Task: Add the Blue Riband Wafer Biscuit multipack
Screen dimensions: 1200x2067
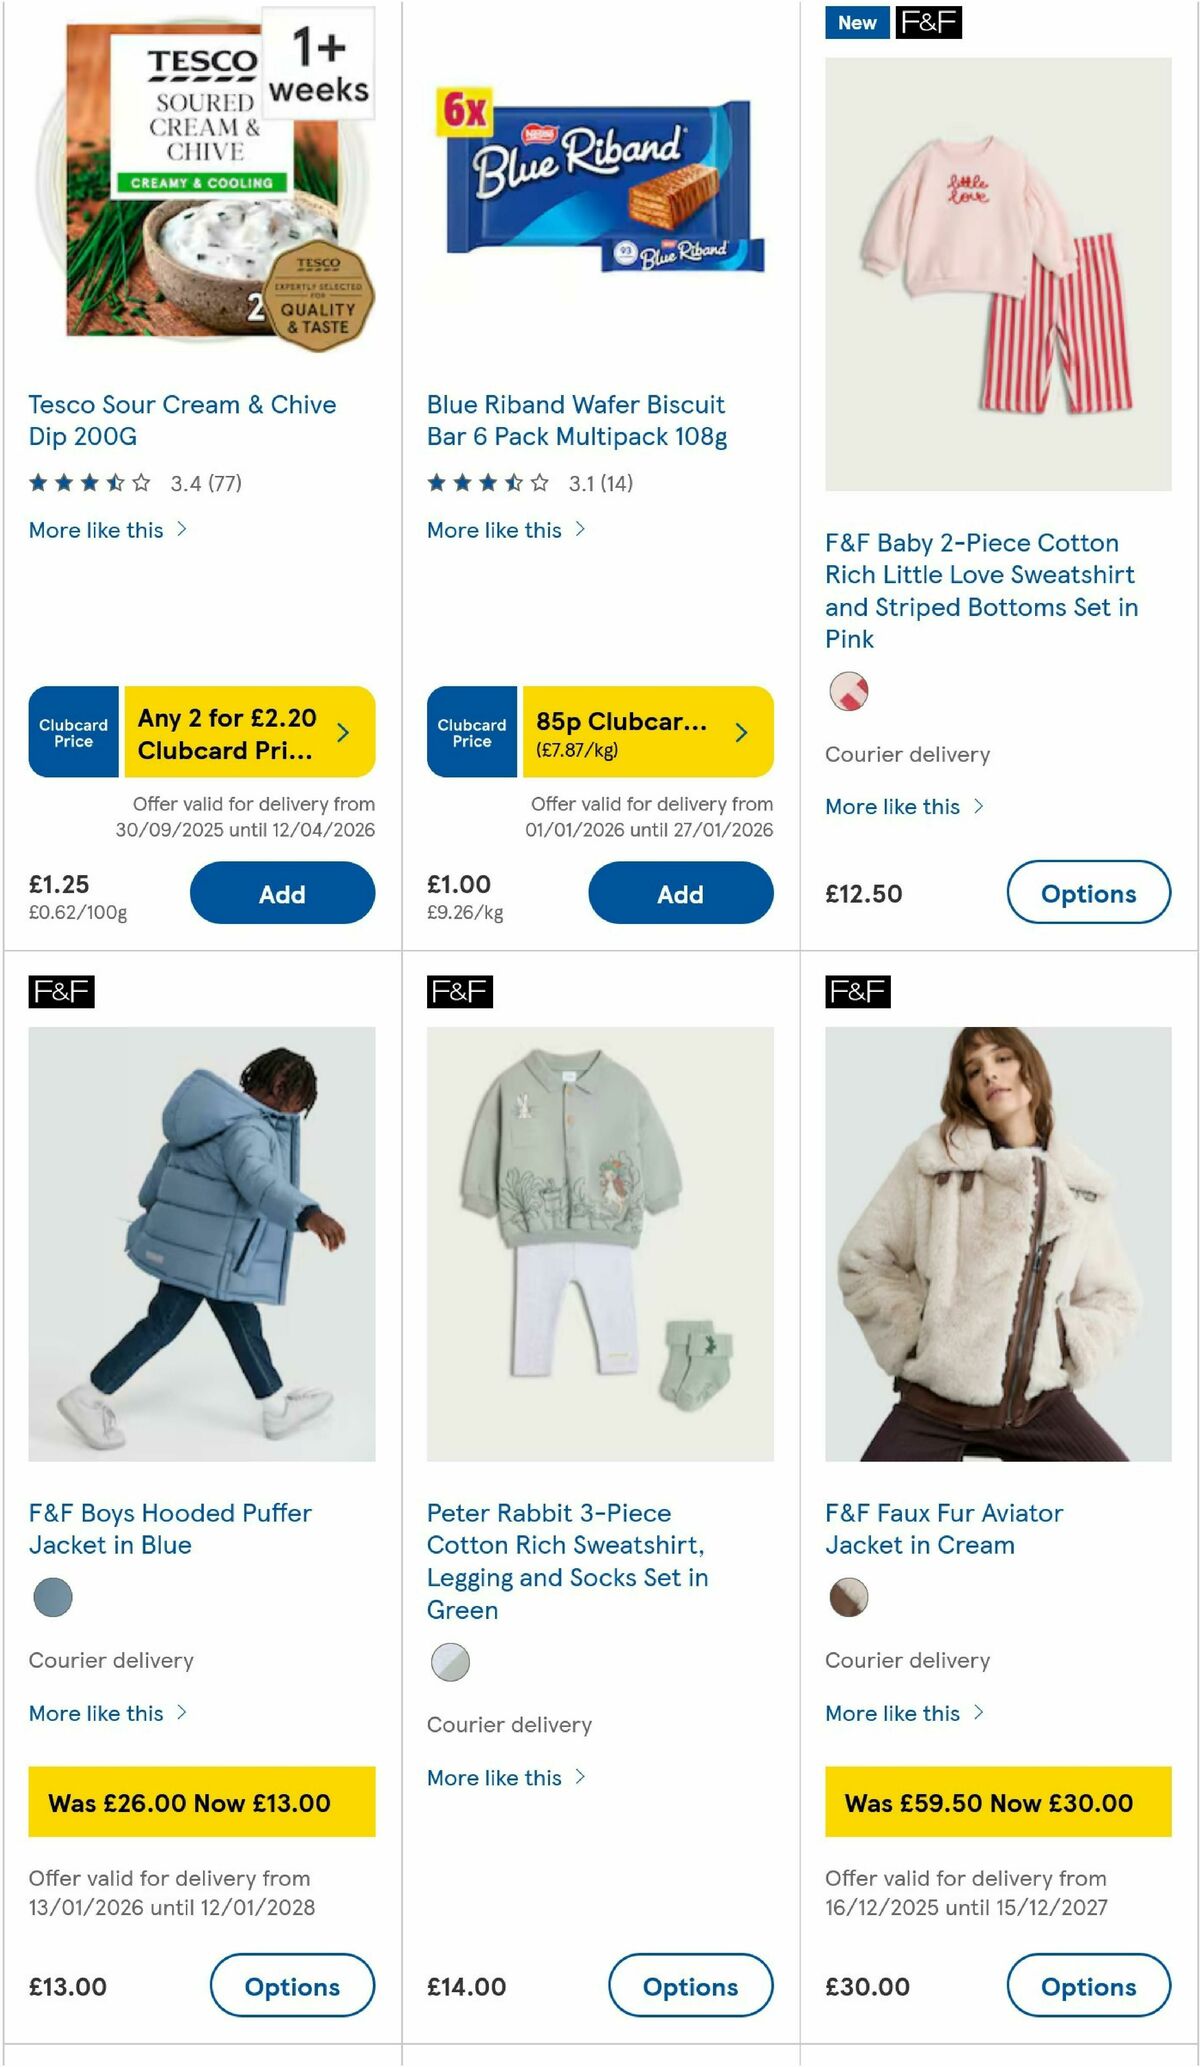Action: 679,893
